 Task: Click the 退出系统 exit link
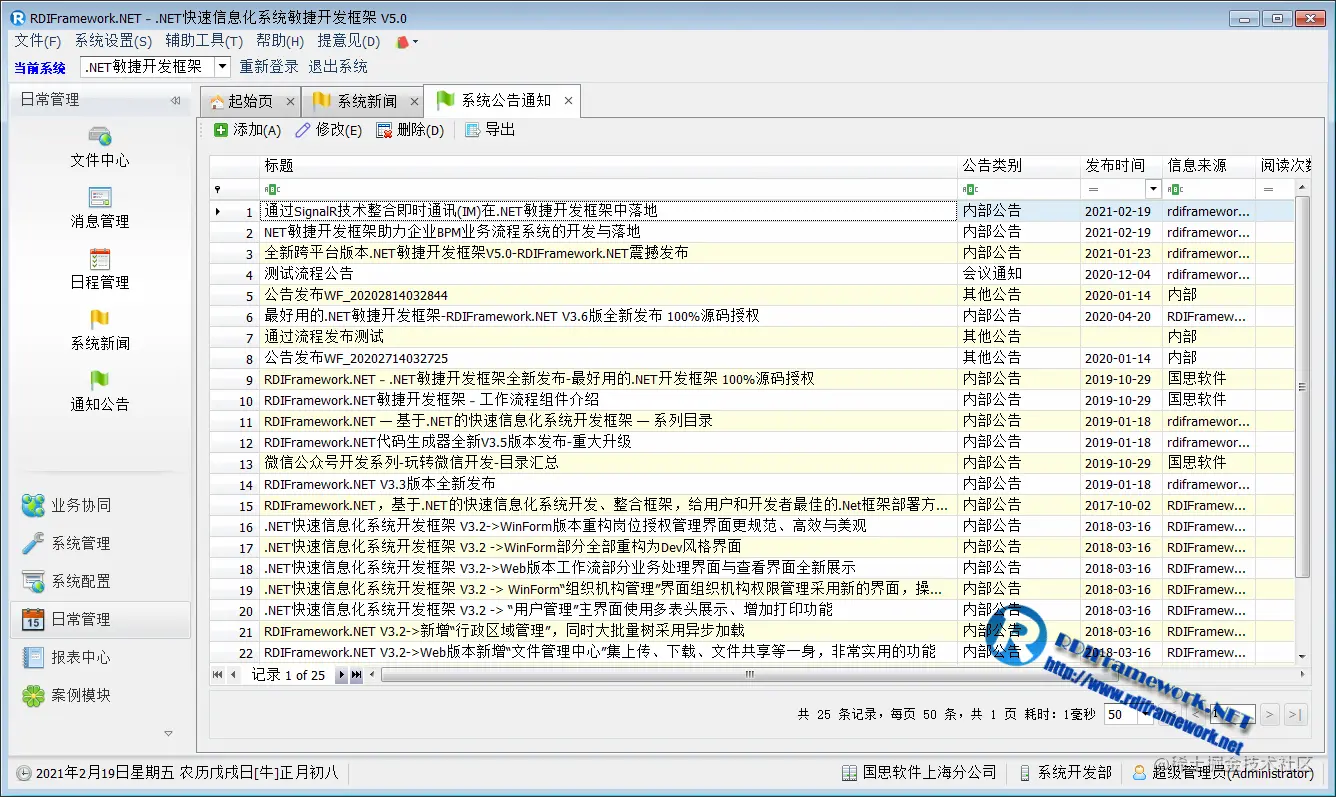[x=339, y=66]
